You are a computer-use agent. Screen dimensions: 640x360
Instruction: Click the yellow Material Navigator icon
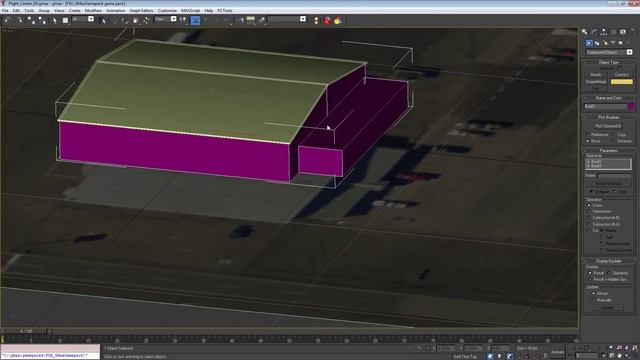338,20
